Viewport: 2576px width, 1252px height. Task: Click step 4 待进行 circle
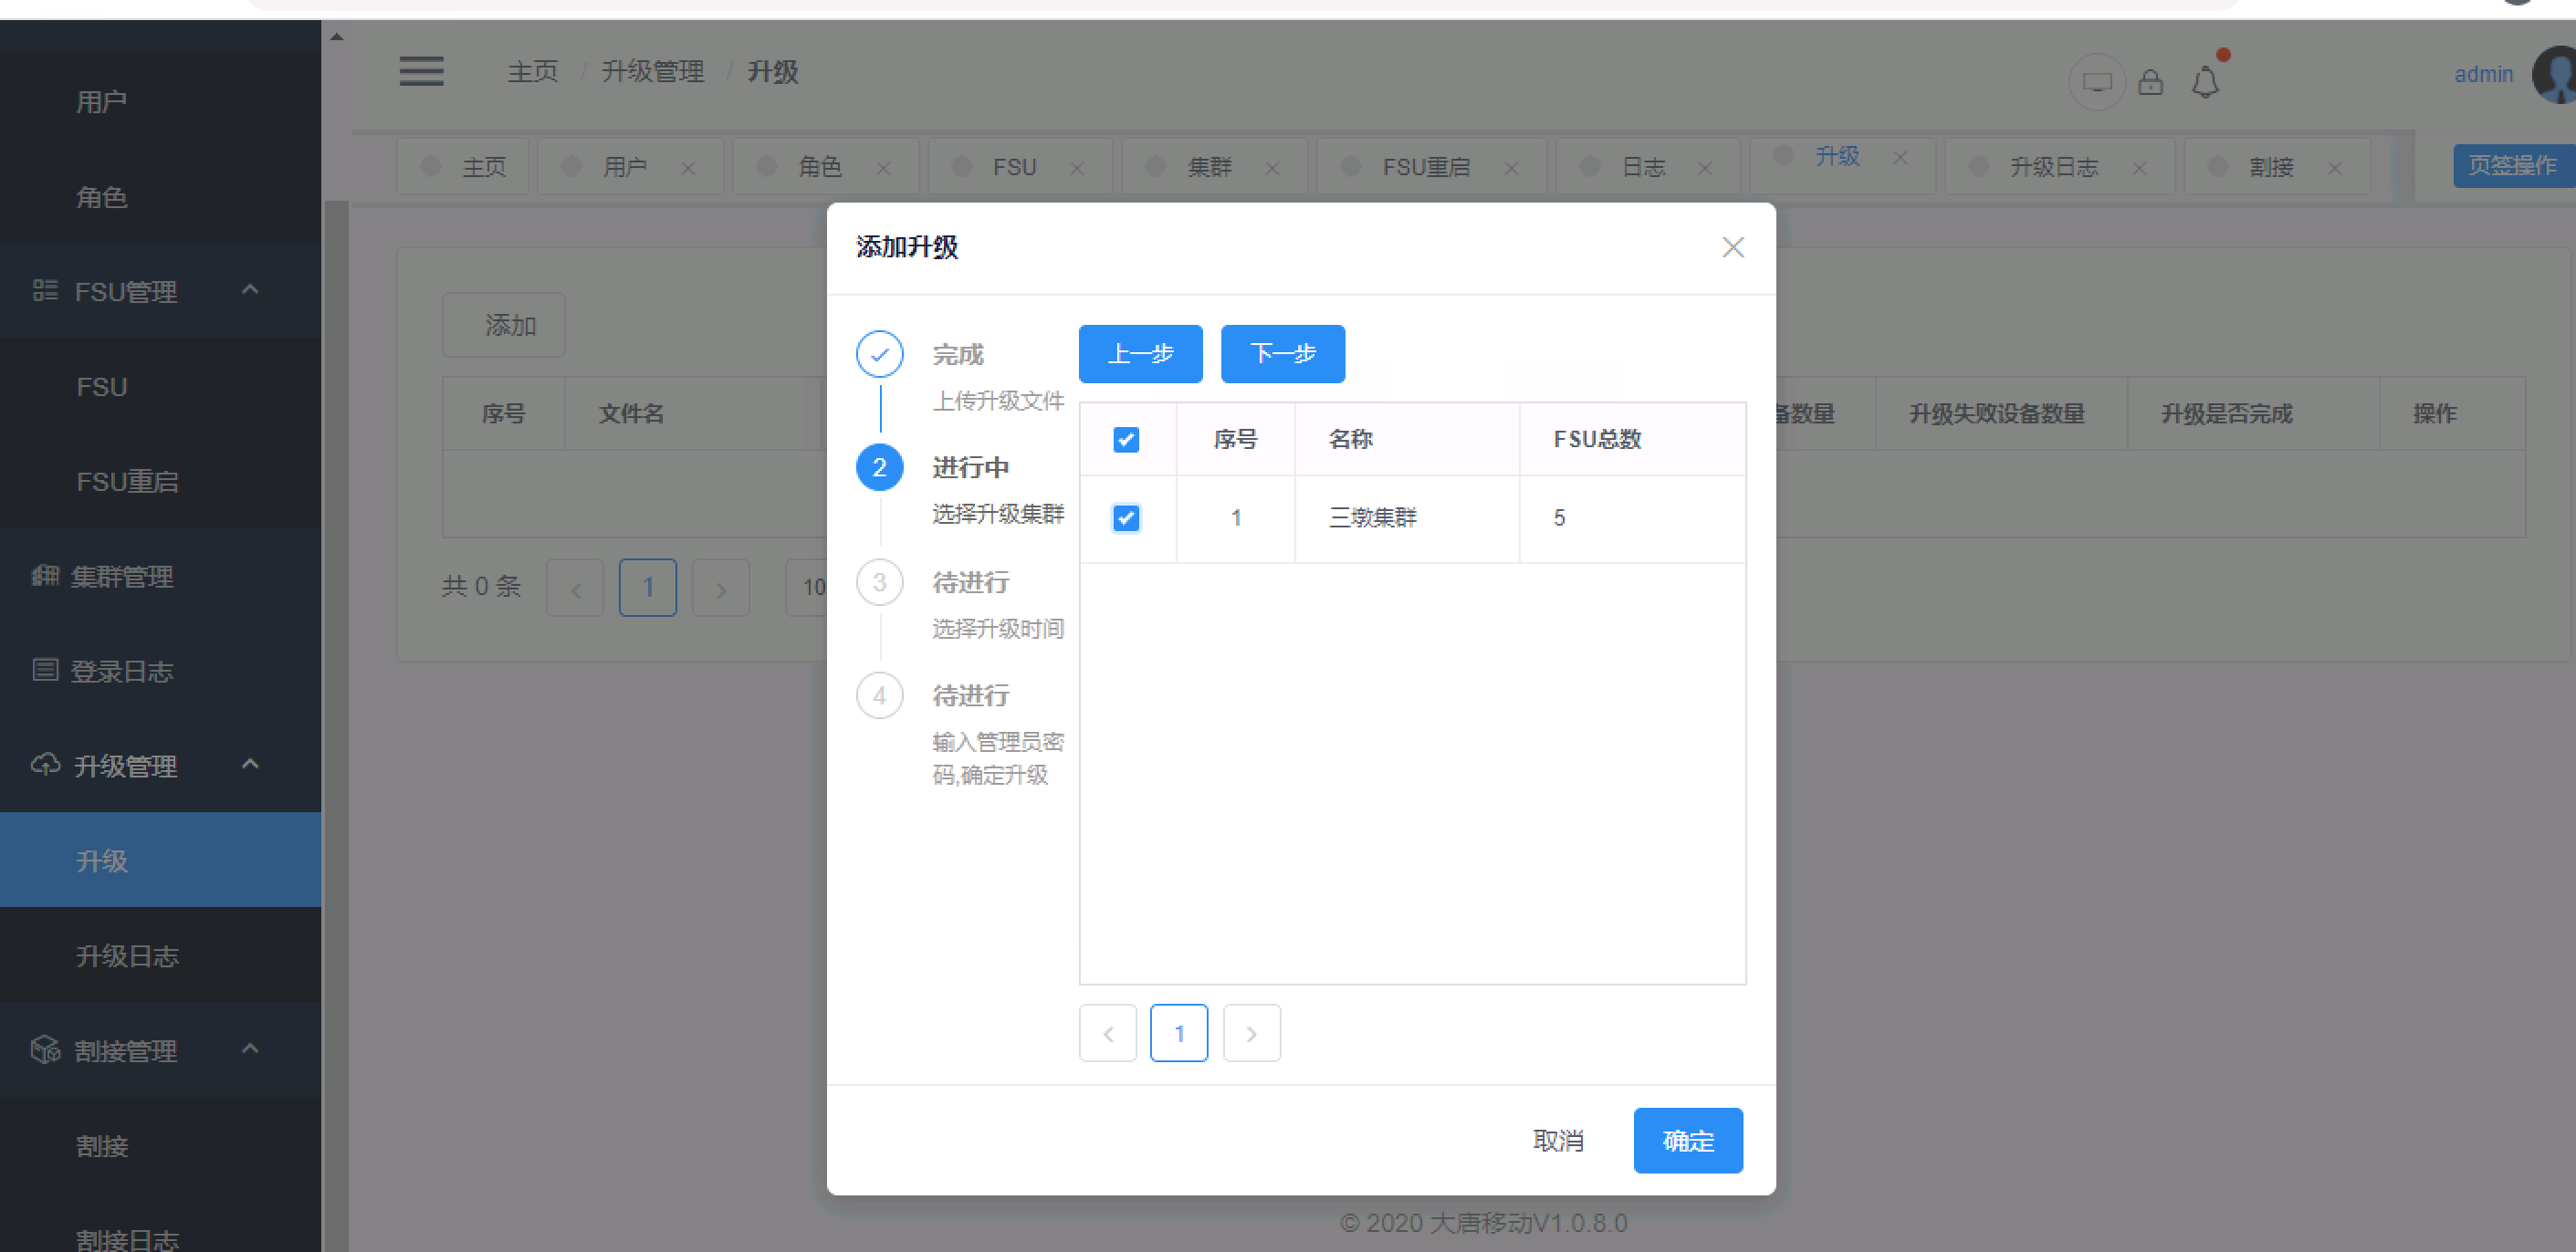click(x=879, y=695)
